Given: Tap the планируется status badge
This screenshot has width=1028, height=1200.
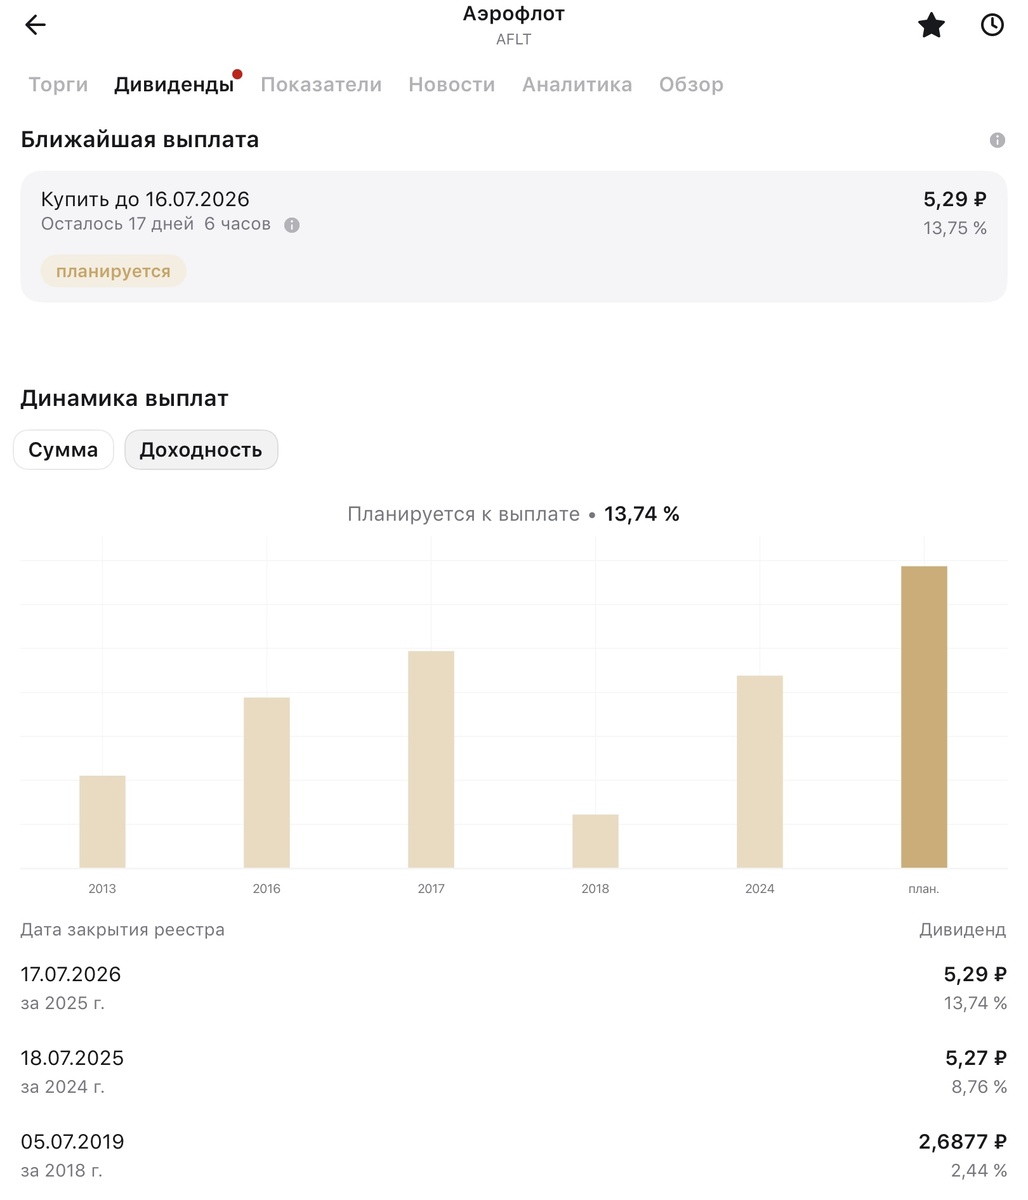Looking at the screenshot, I should coord(113,271).
